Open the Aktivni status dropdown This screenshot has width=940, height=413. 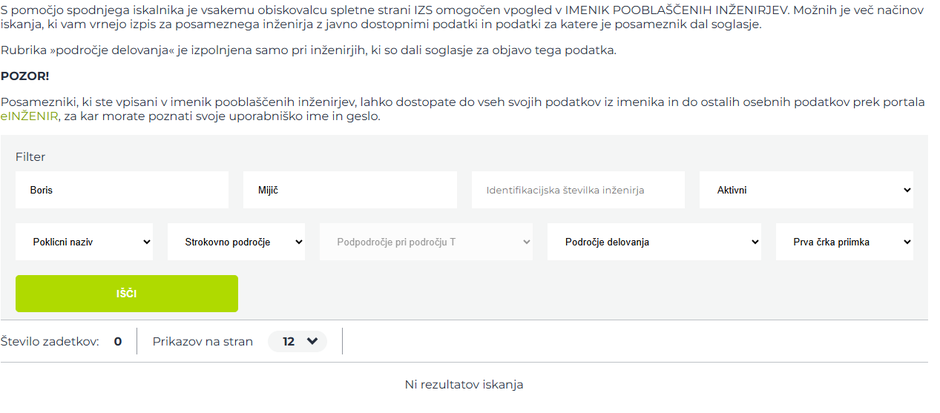coord(806,190)
